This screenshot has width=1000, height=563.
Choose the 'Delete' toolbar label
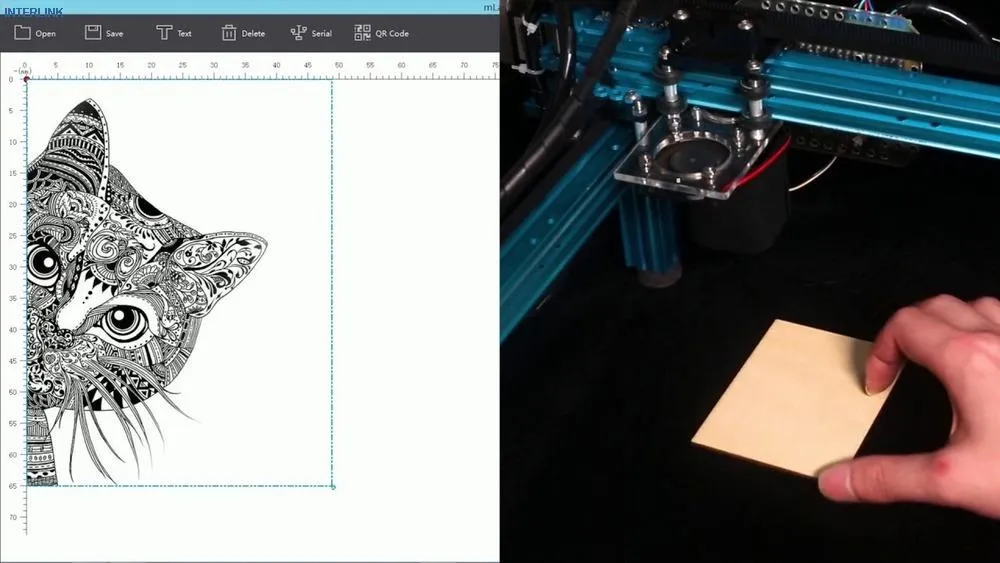pyautogui.click(x=254, y=34)
